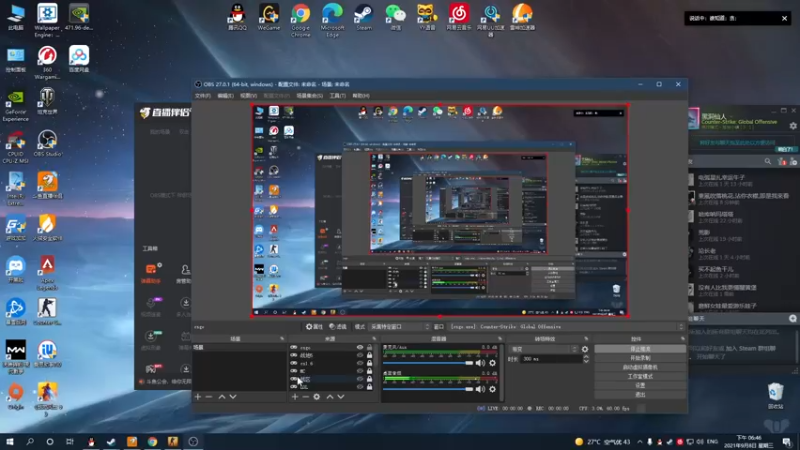Image resolution: width=800 pixels, height=450 pixels.
Task: Move selected source up in Sources list
Action: pyautogui.click(x=330, y=396)
